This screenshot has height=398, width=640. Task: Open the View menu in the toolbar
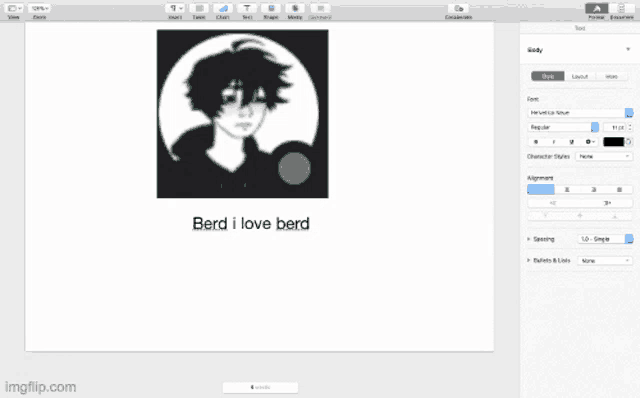coord(14,9)
